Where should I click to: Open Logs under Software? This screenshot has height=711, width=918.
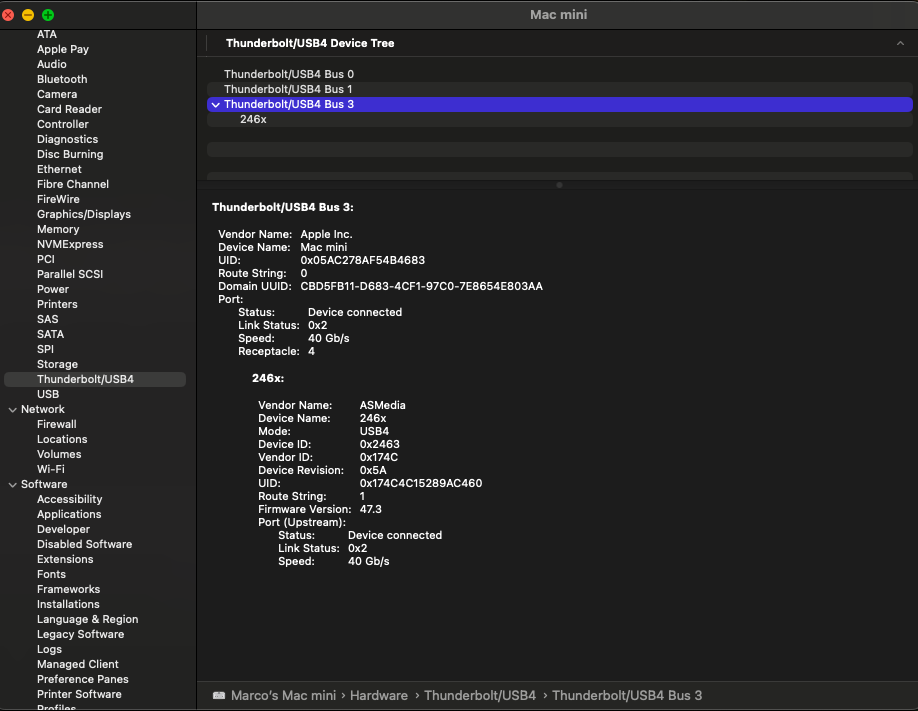pyautogui.click(x=49, y=649)
